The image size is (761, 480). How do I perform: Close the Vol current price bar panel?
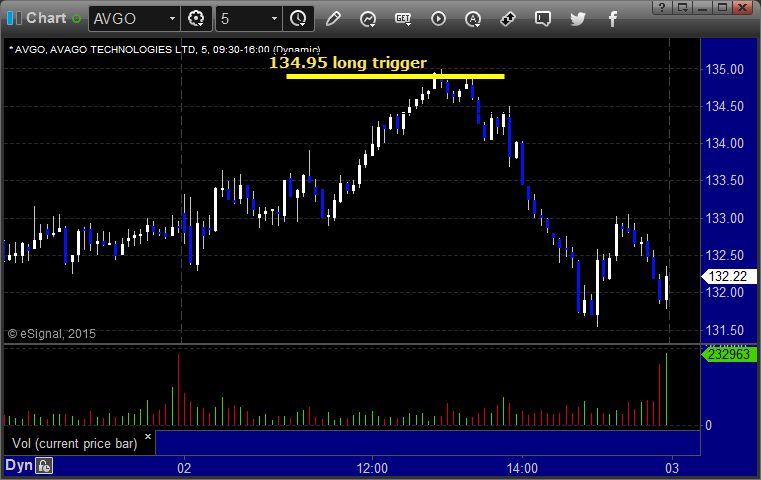[x=148, y=436]
